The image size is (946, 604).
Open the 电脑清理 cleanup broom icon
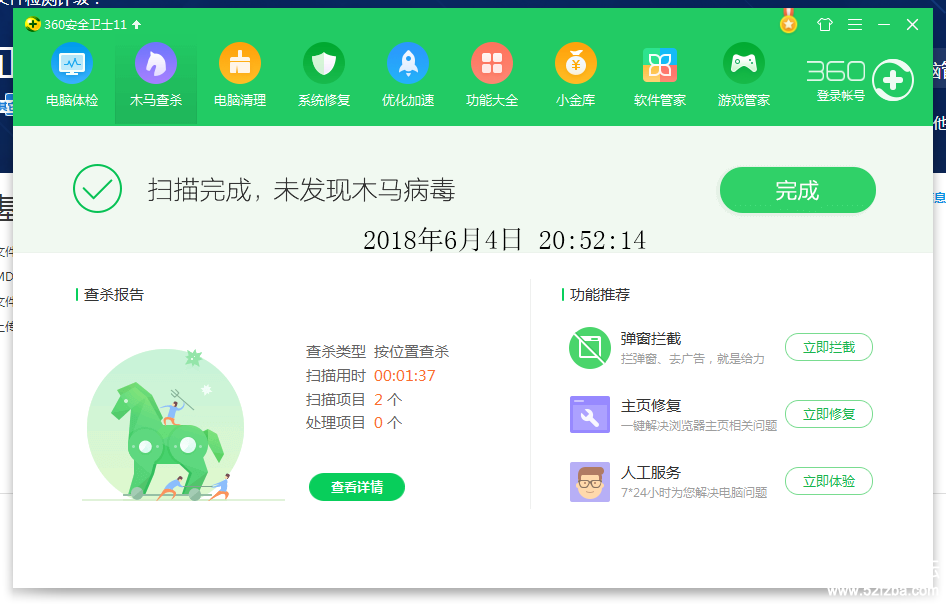pos(240,63)
